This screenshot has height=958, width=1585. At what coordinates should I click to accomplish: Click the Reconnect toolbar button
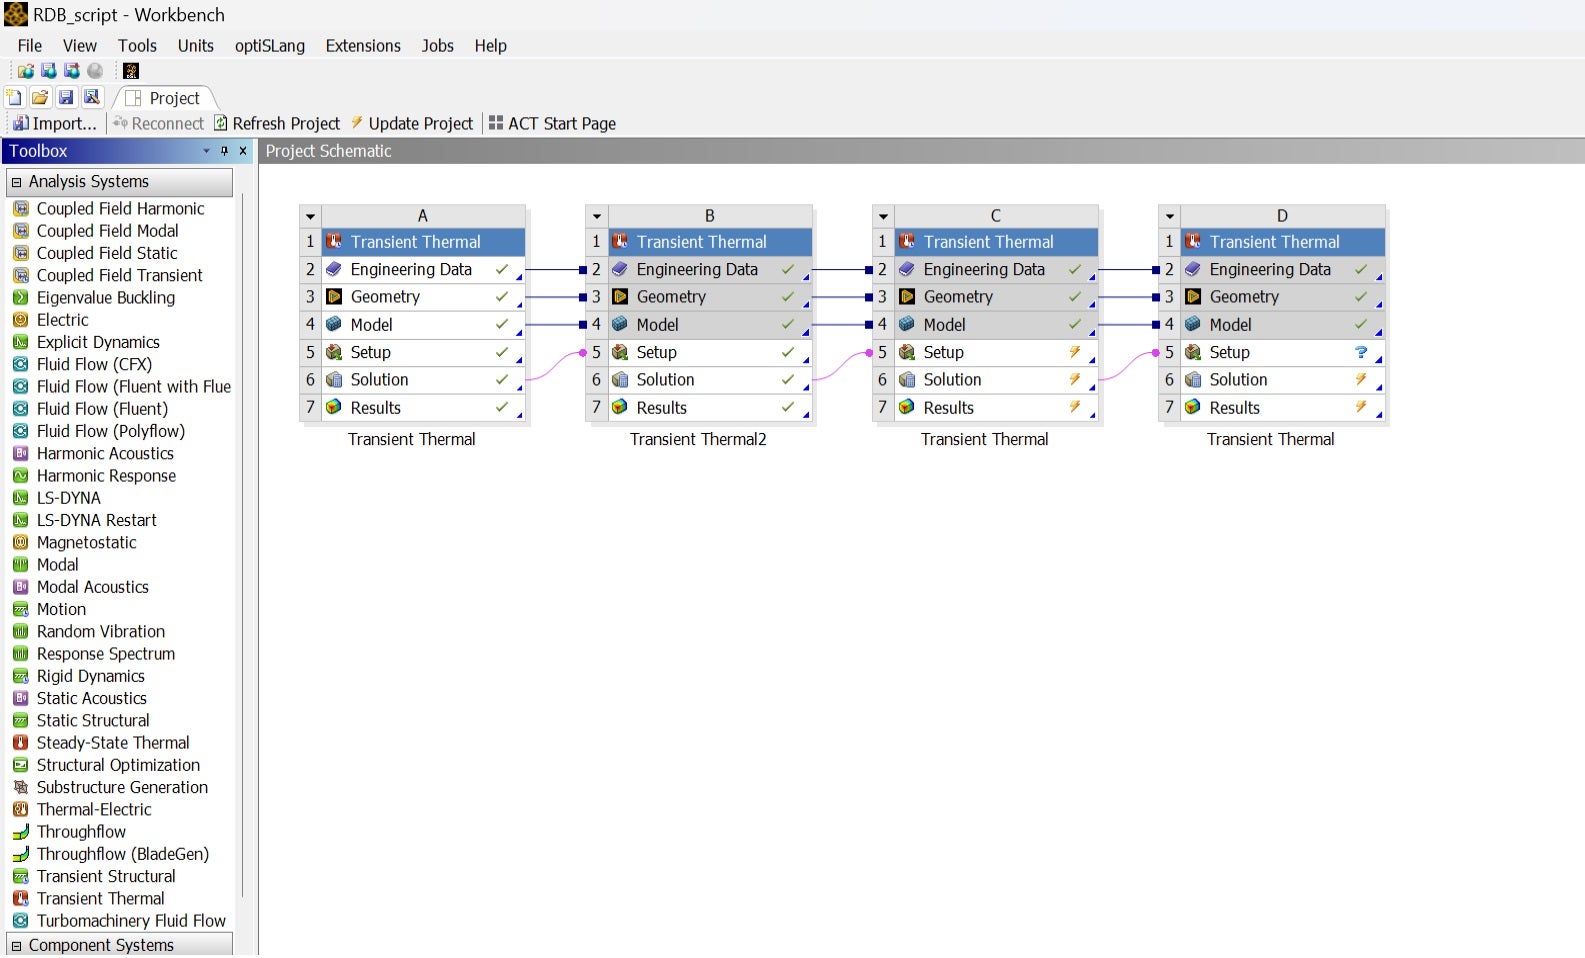point(158,123)
